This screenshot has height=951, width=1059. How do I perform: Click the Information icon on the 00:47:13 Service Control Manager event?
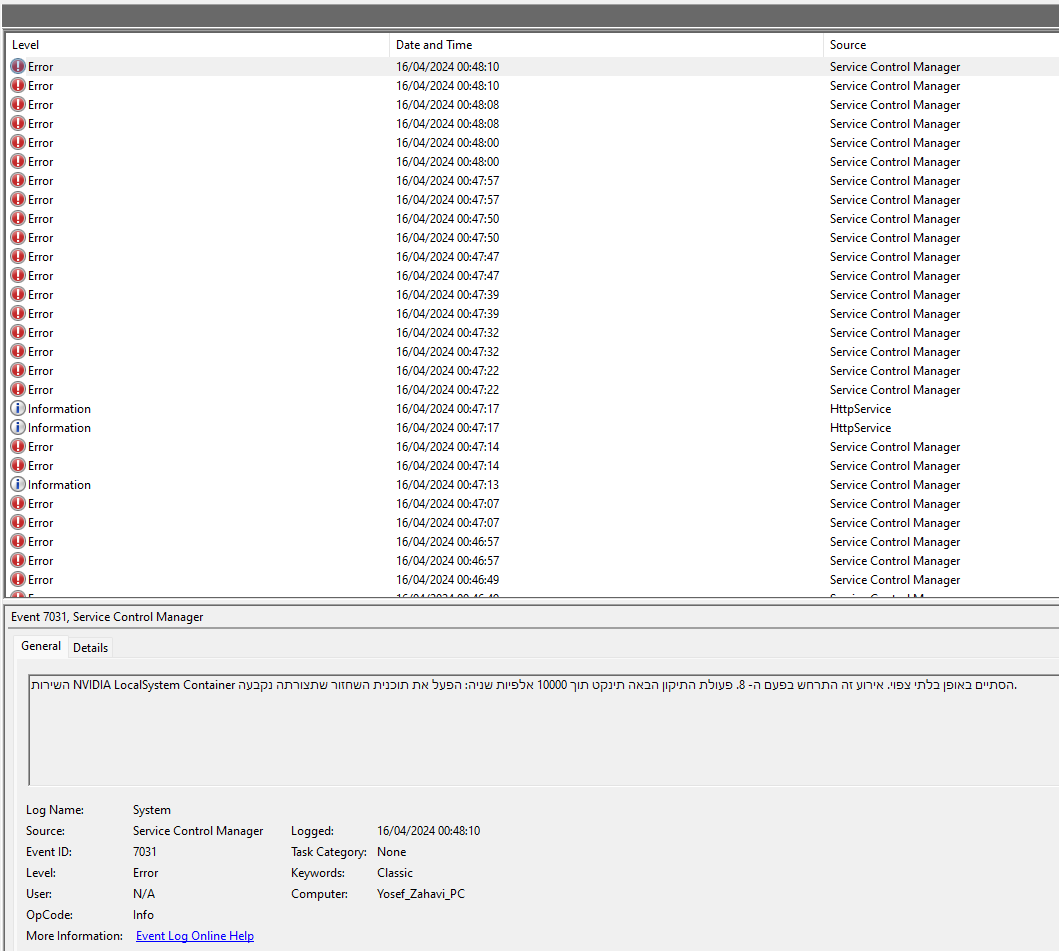tap(19, 484)
